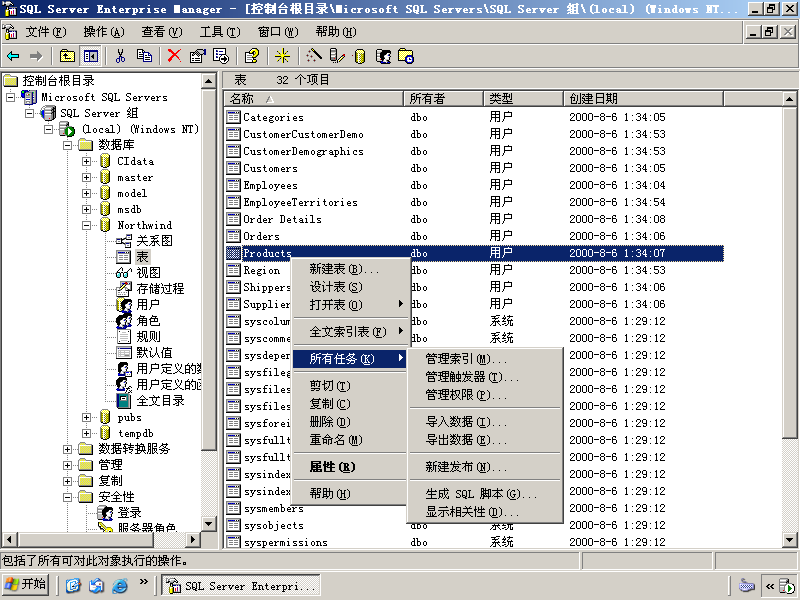Open the 文件(F) menu
This screenshot has width=800, height=600.
click(46, 32)
